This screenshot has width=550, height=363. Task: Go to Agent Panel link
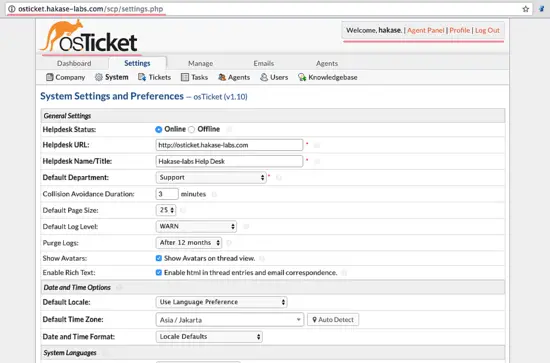[x=425, y=31]
